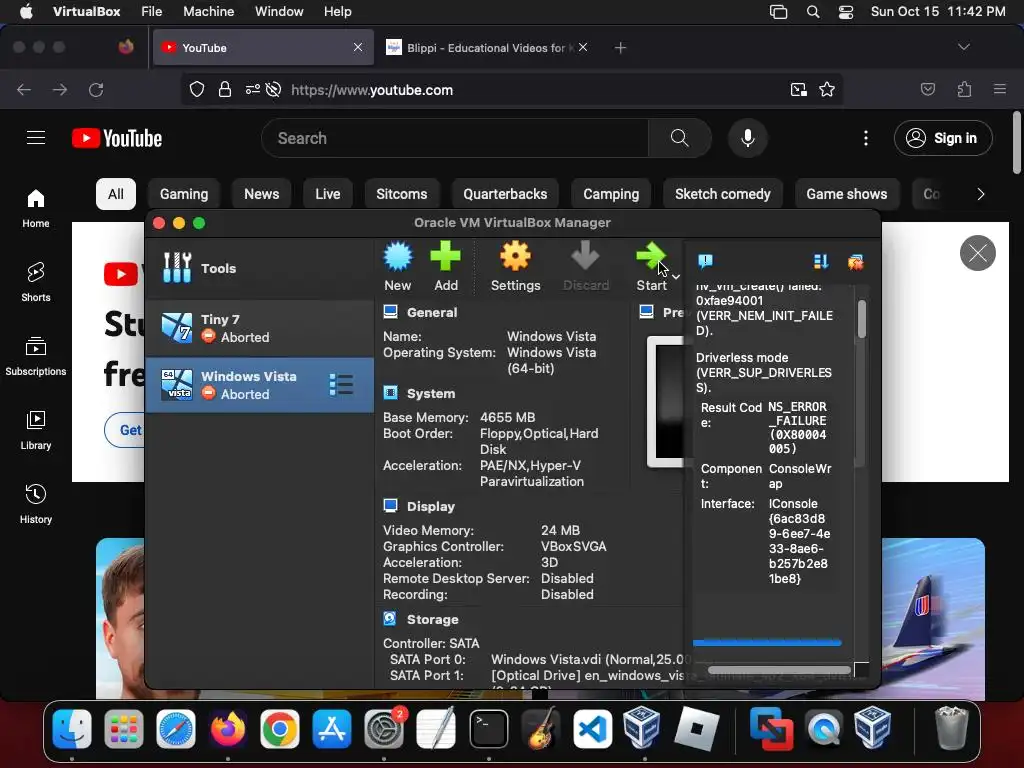1024x768 pixels.
Task: Open the YouTube guide hamburger menu
Action: (x=36, y=138)
